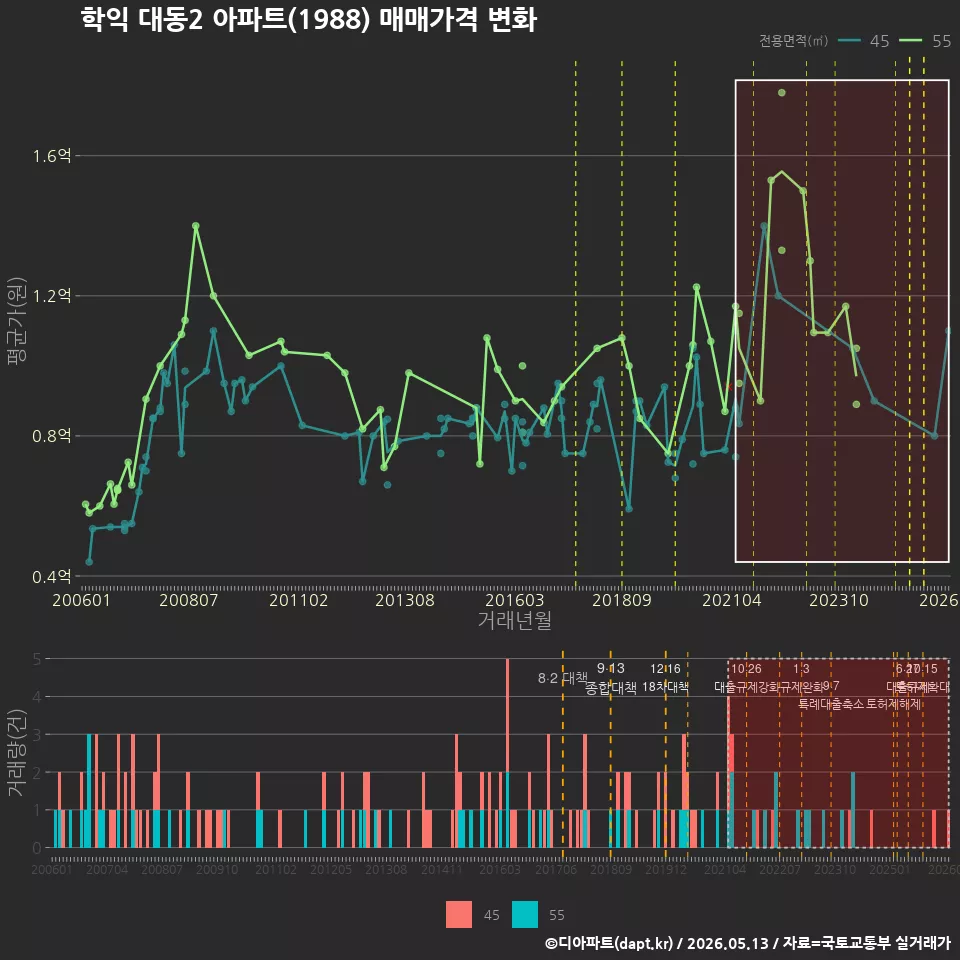
Task: Click the chart title 학익 대동2 아파트(1988) 매매가격 변화
Action: coord(309,20)
